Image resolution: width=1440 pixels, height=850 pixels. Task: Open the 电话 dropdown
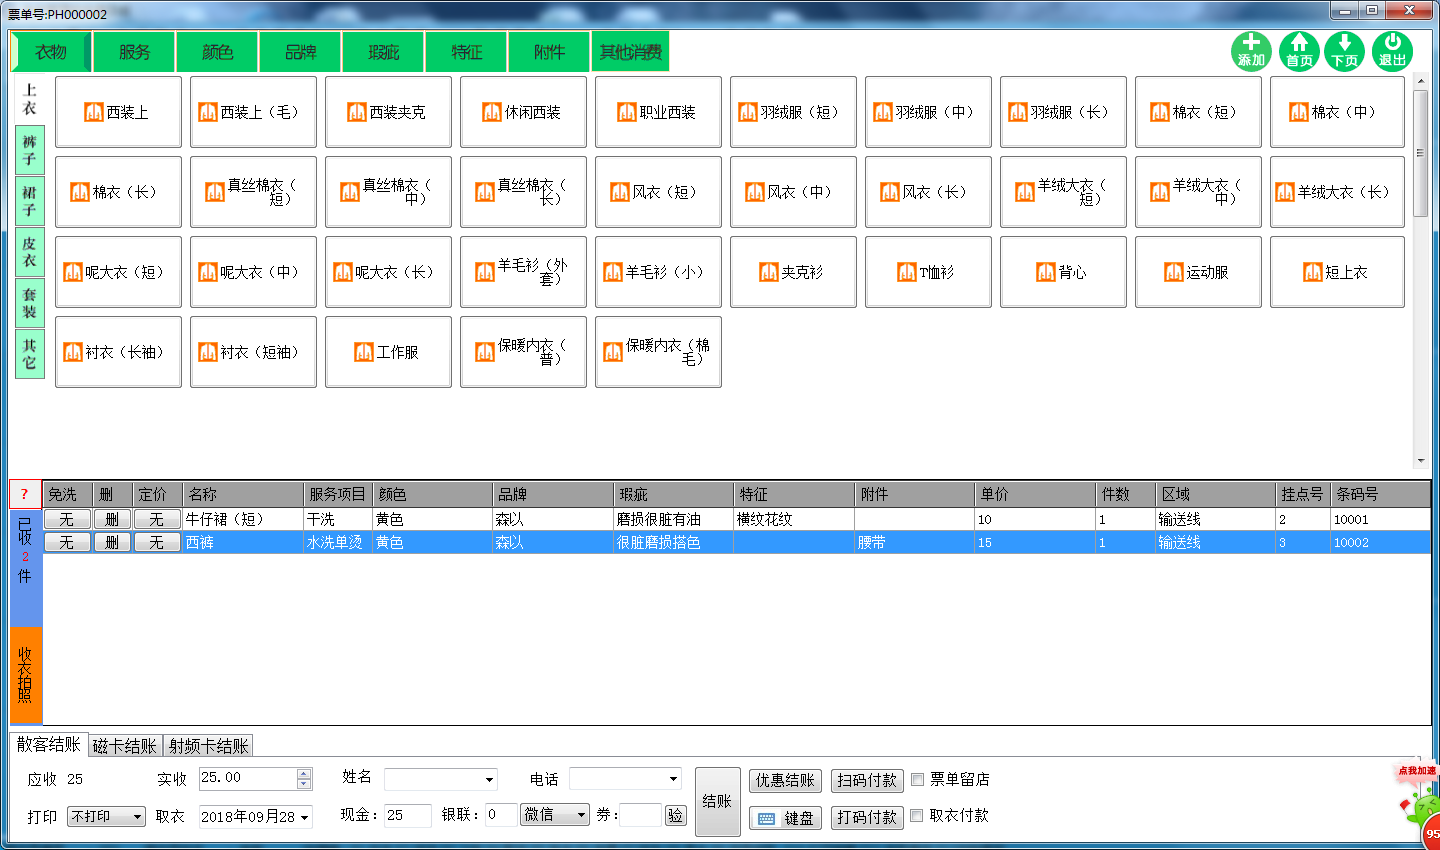pyautogui.click(x=673, y=779)
